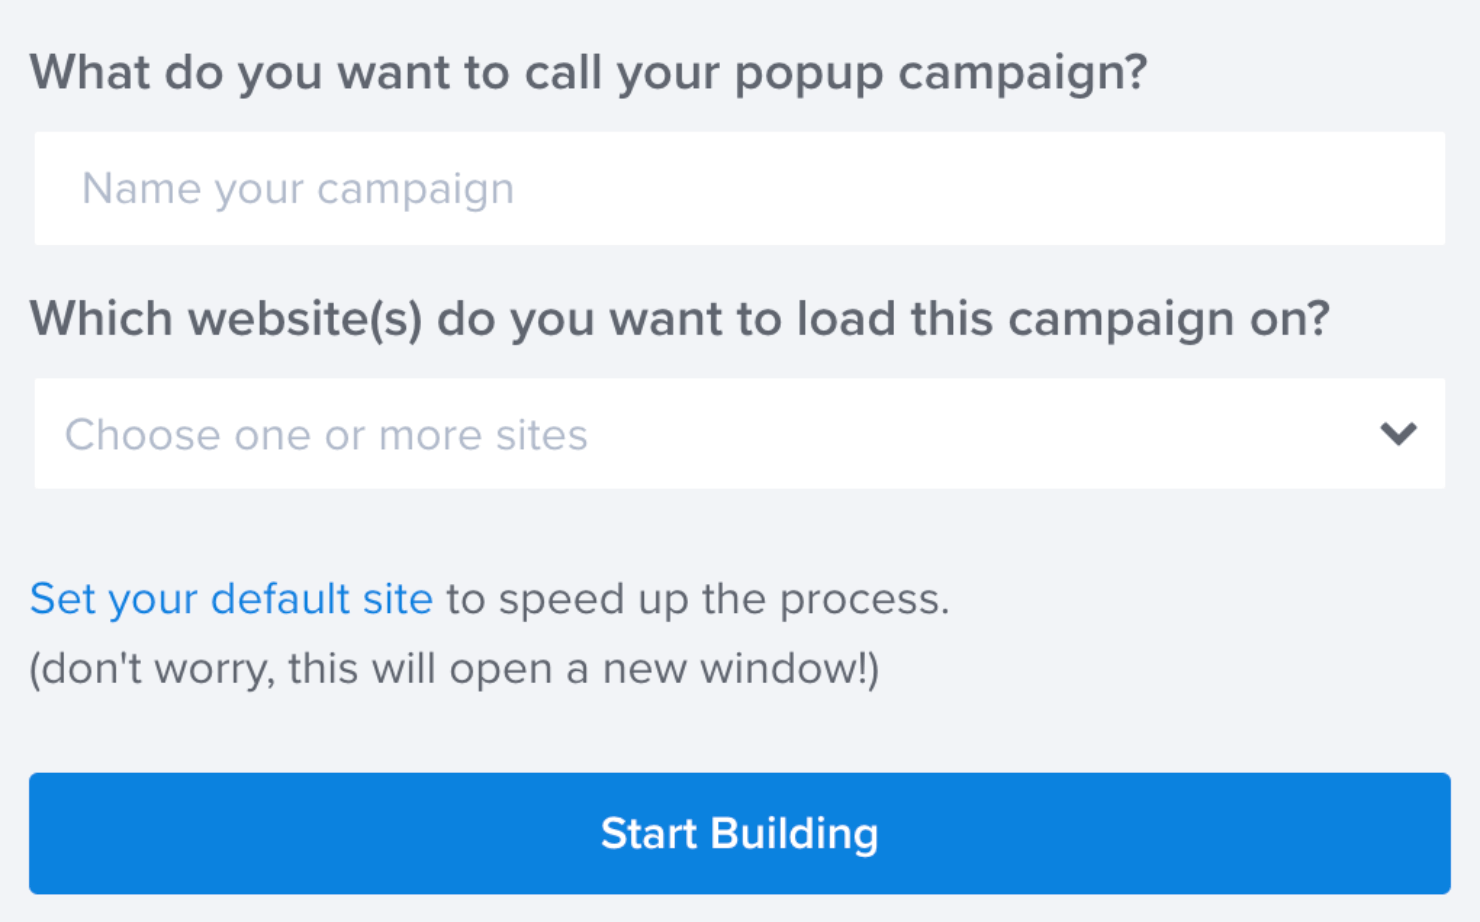Viewport: 1480px width, 922px height.
Task: Click 'Start Building' to create the campaign
Action: coord(740,833)
